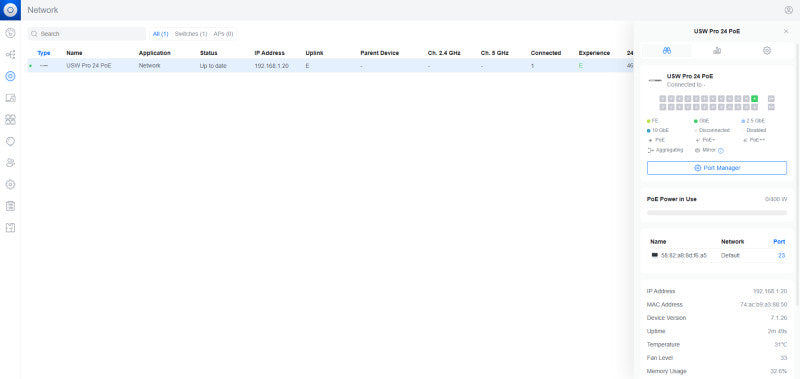
Task: Sort devices by Name column
Action: pyautogui.click(x=74, y=53)
